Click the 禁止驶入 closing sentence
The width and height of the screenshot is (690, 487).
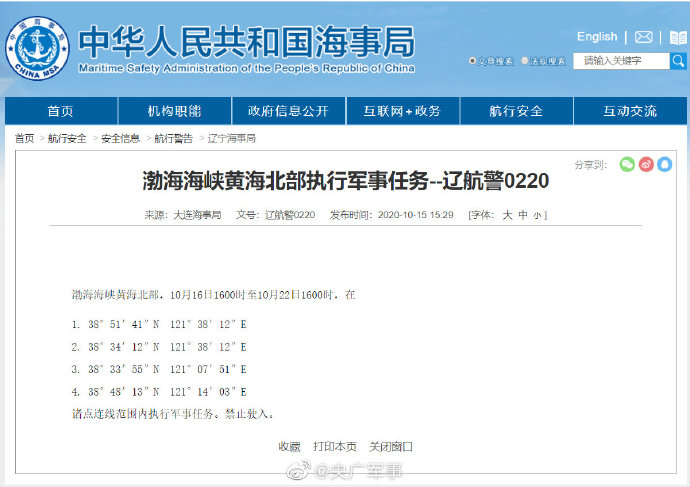[172, 414]
